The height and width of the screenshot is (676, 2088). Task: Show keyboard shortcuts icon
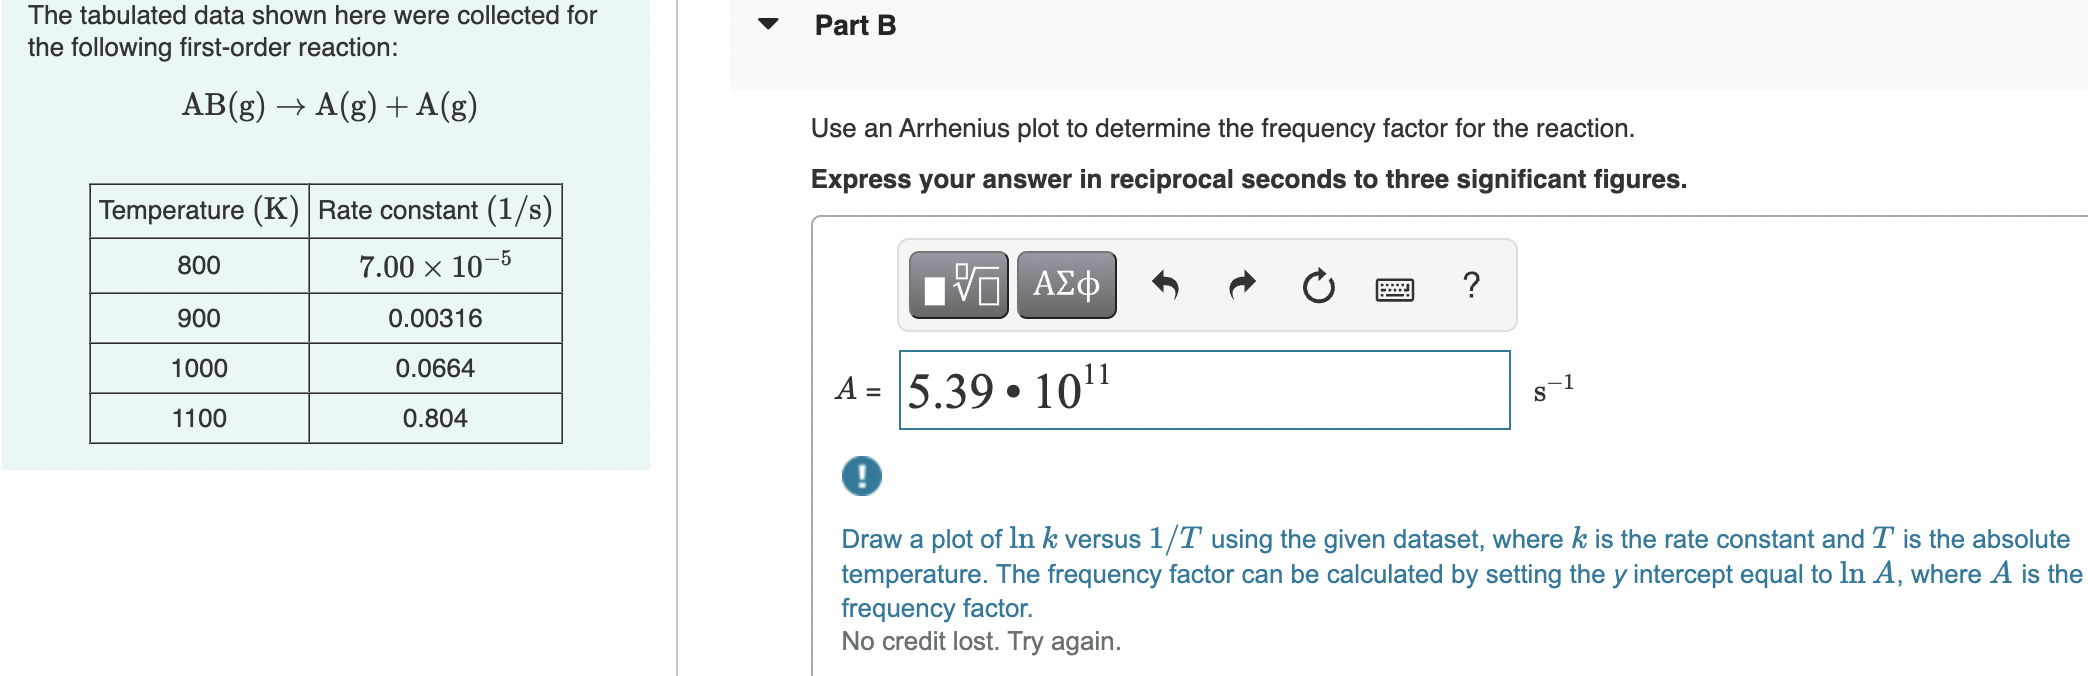(x=1394, y=289)
